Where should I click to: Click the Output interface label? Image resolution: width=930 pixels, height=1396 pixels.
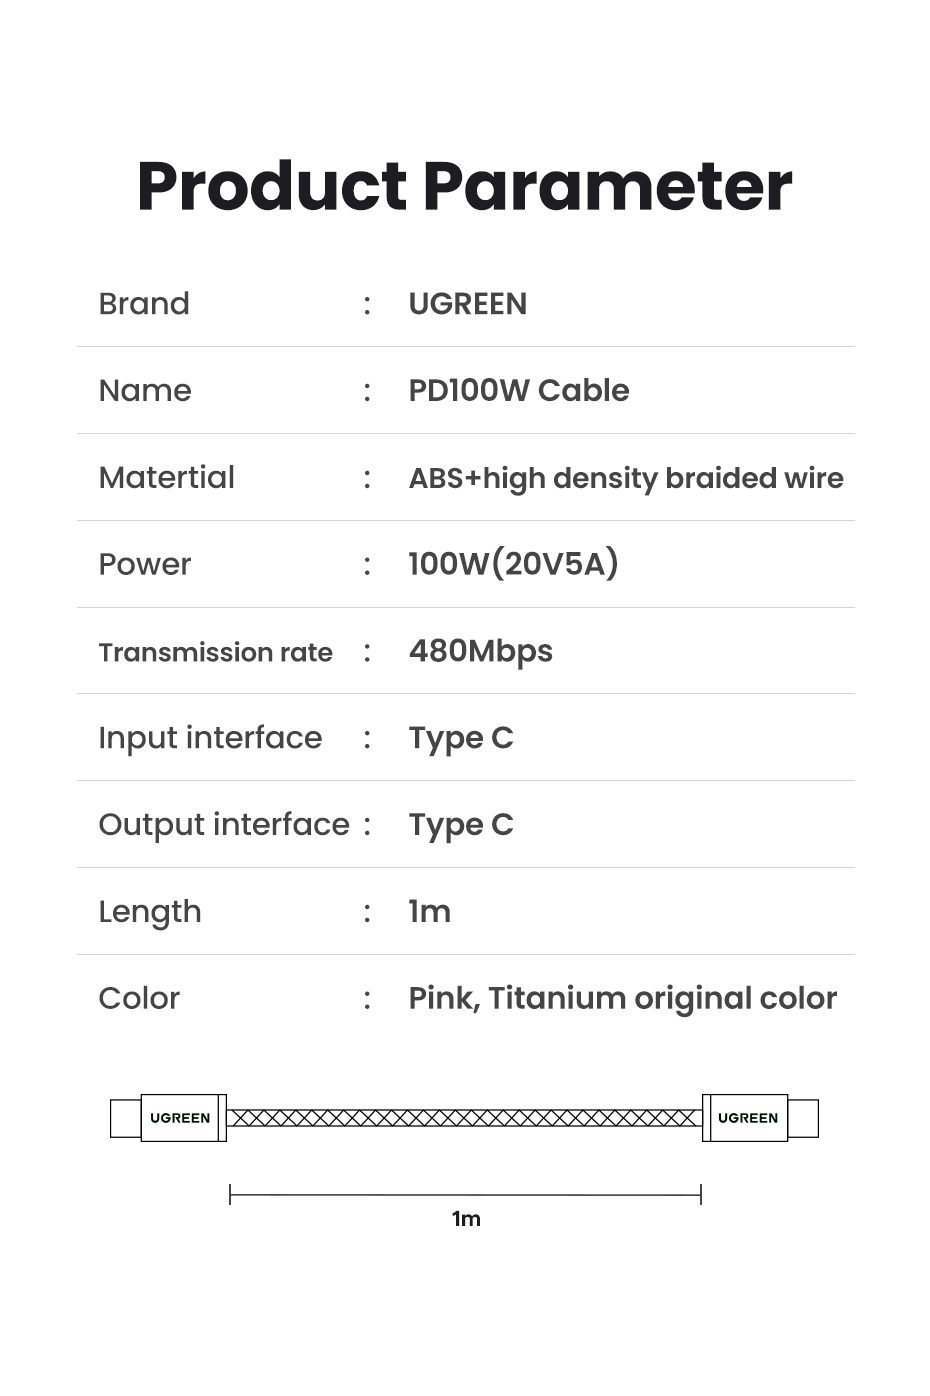click(224, 825)
